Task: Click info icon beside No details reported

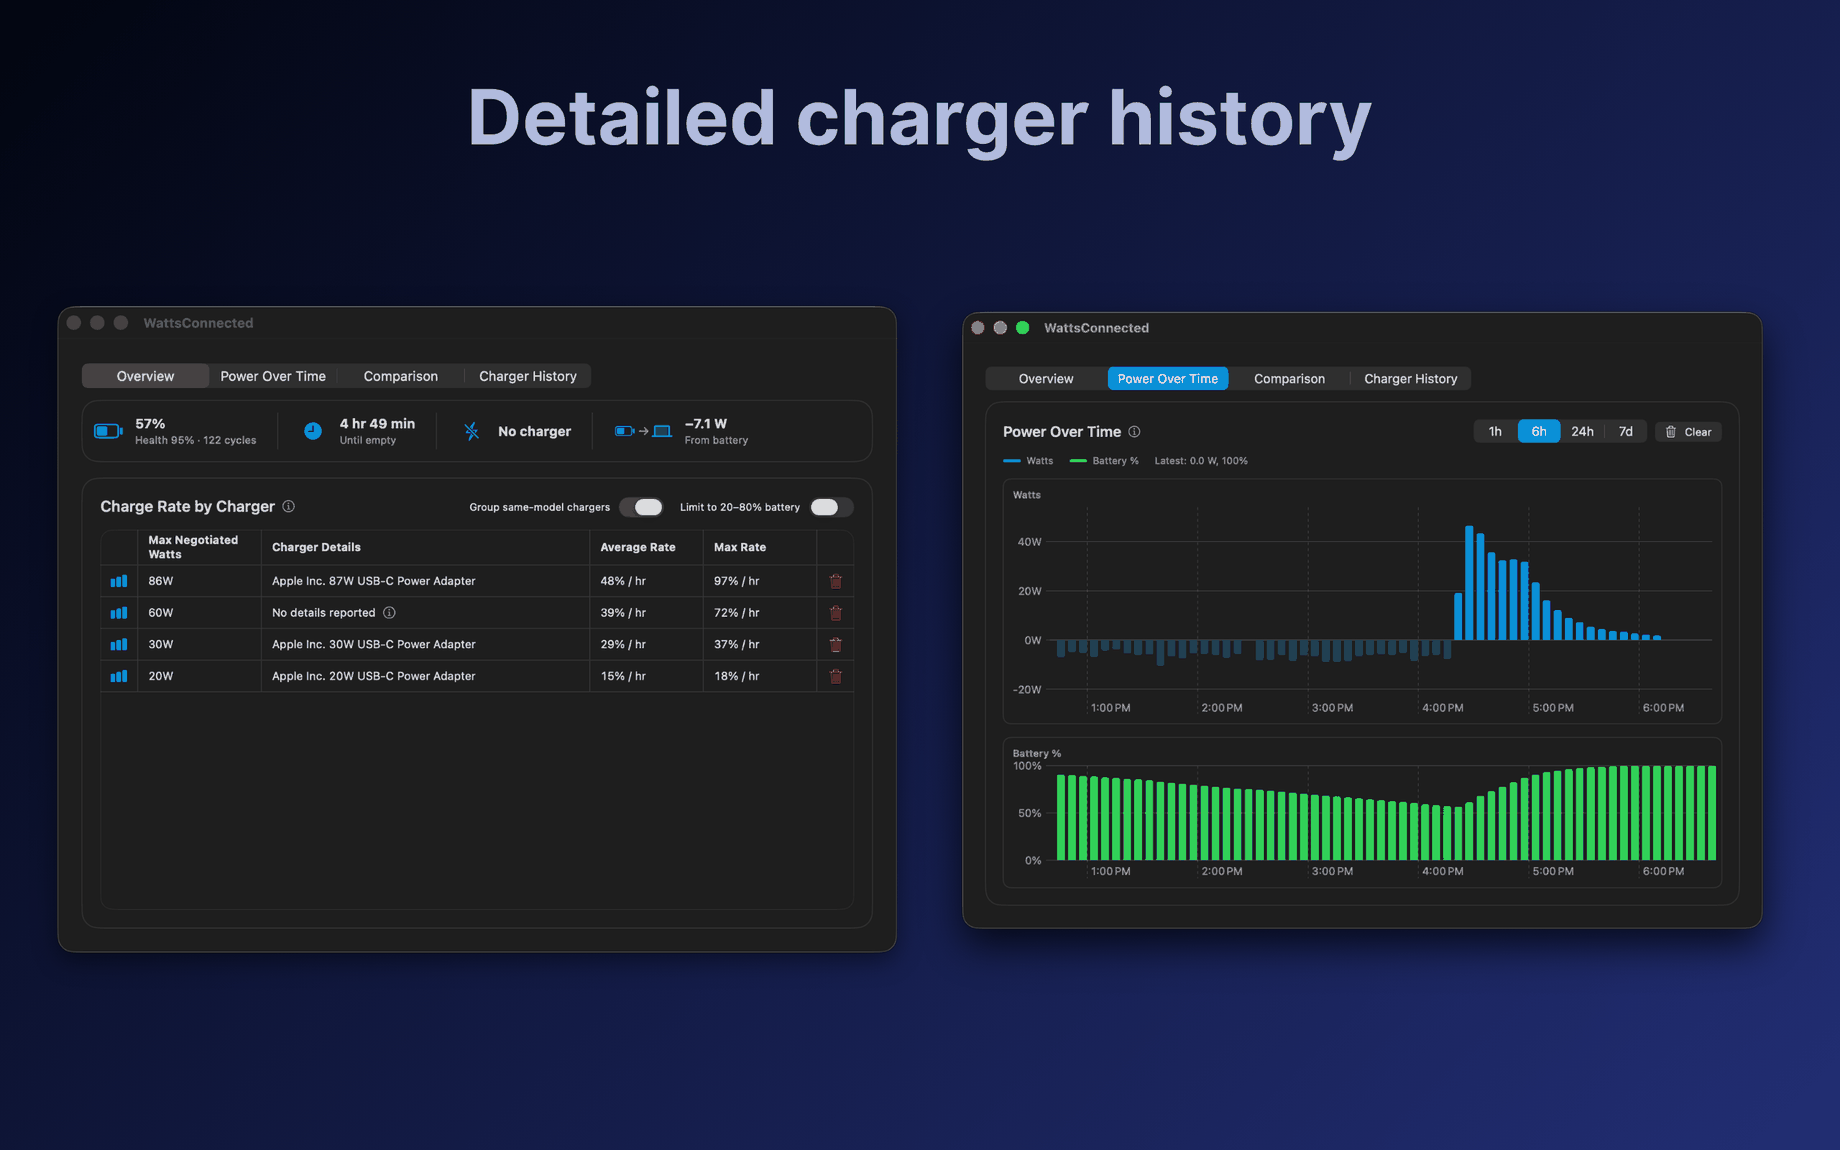Action: 390,613
